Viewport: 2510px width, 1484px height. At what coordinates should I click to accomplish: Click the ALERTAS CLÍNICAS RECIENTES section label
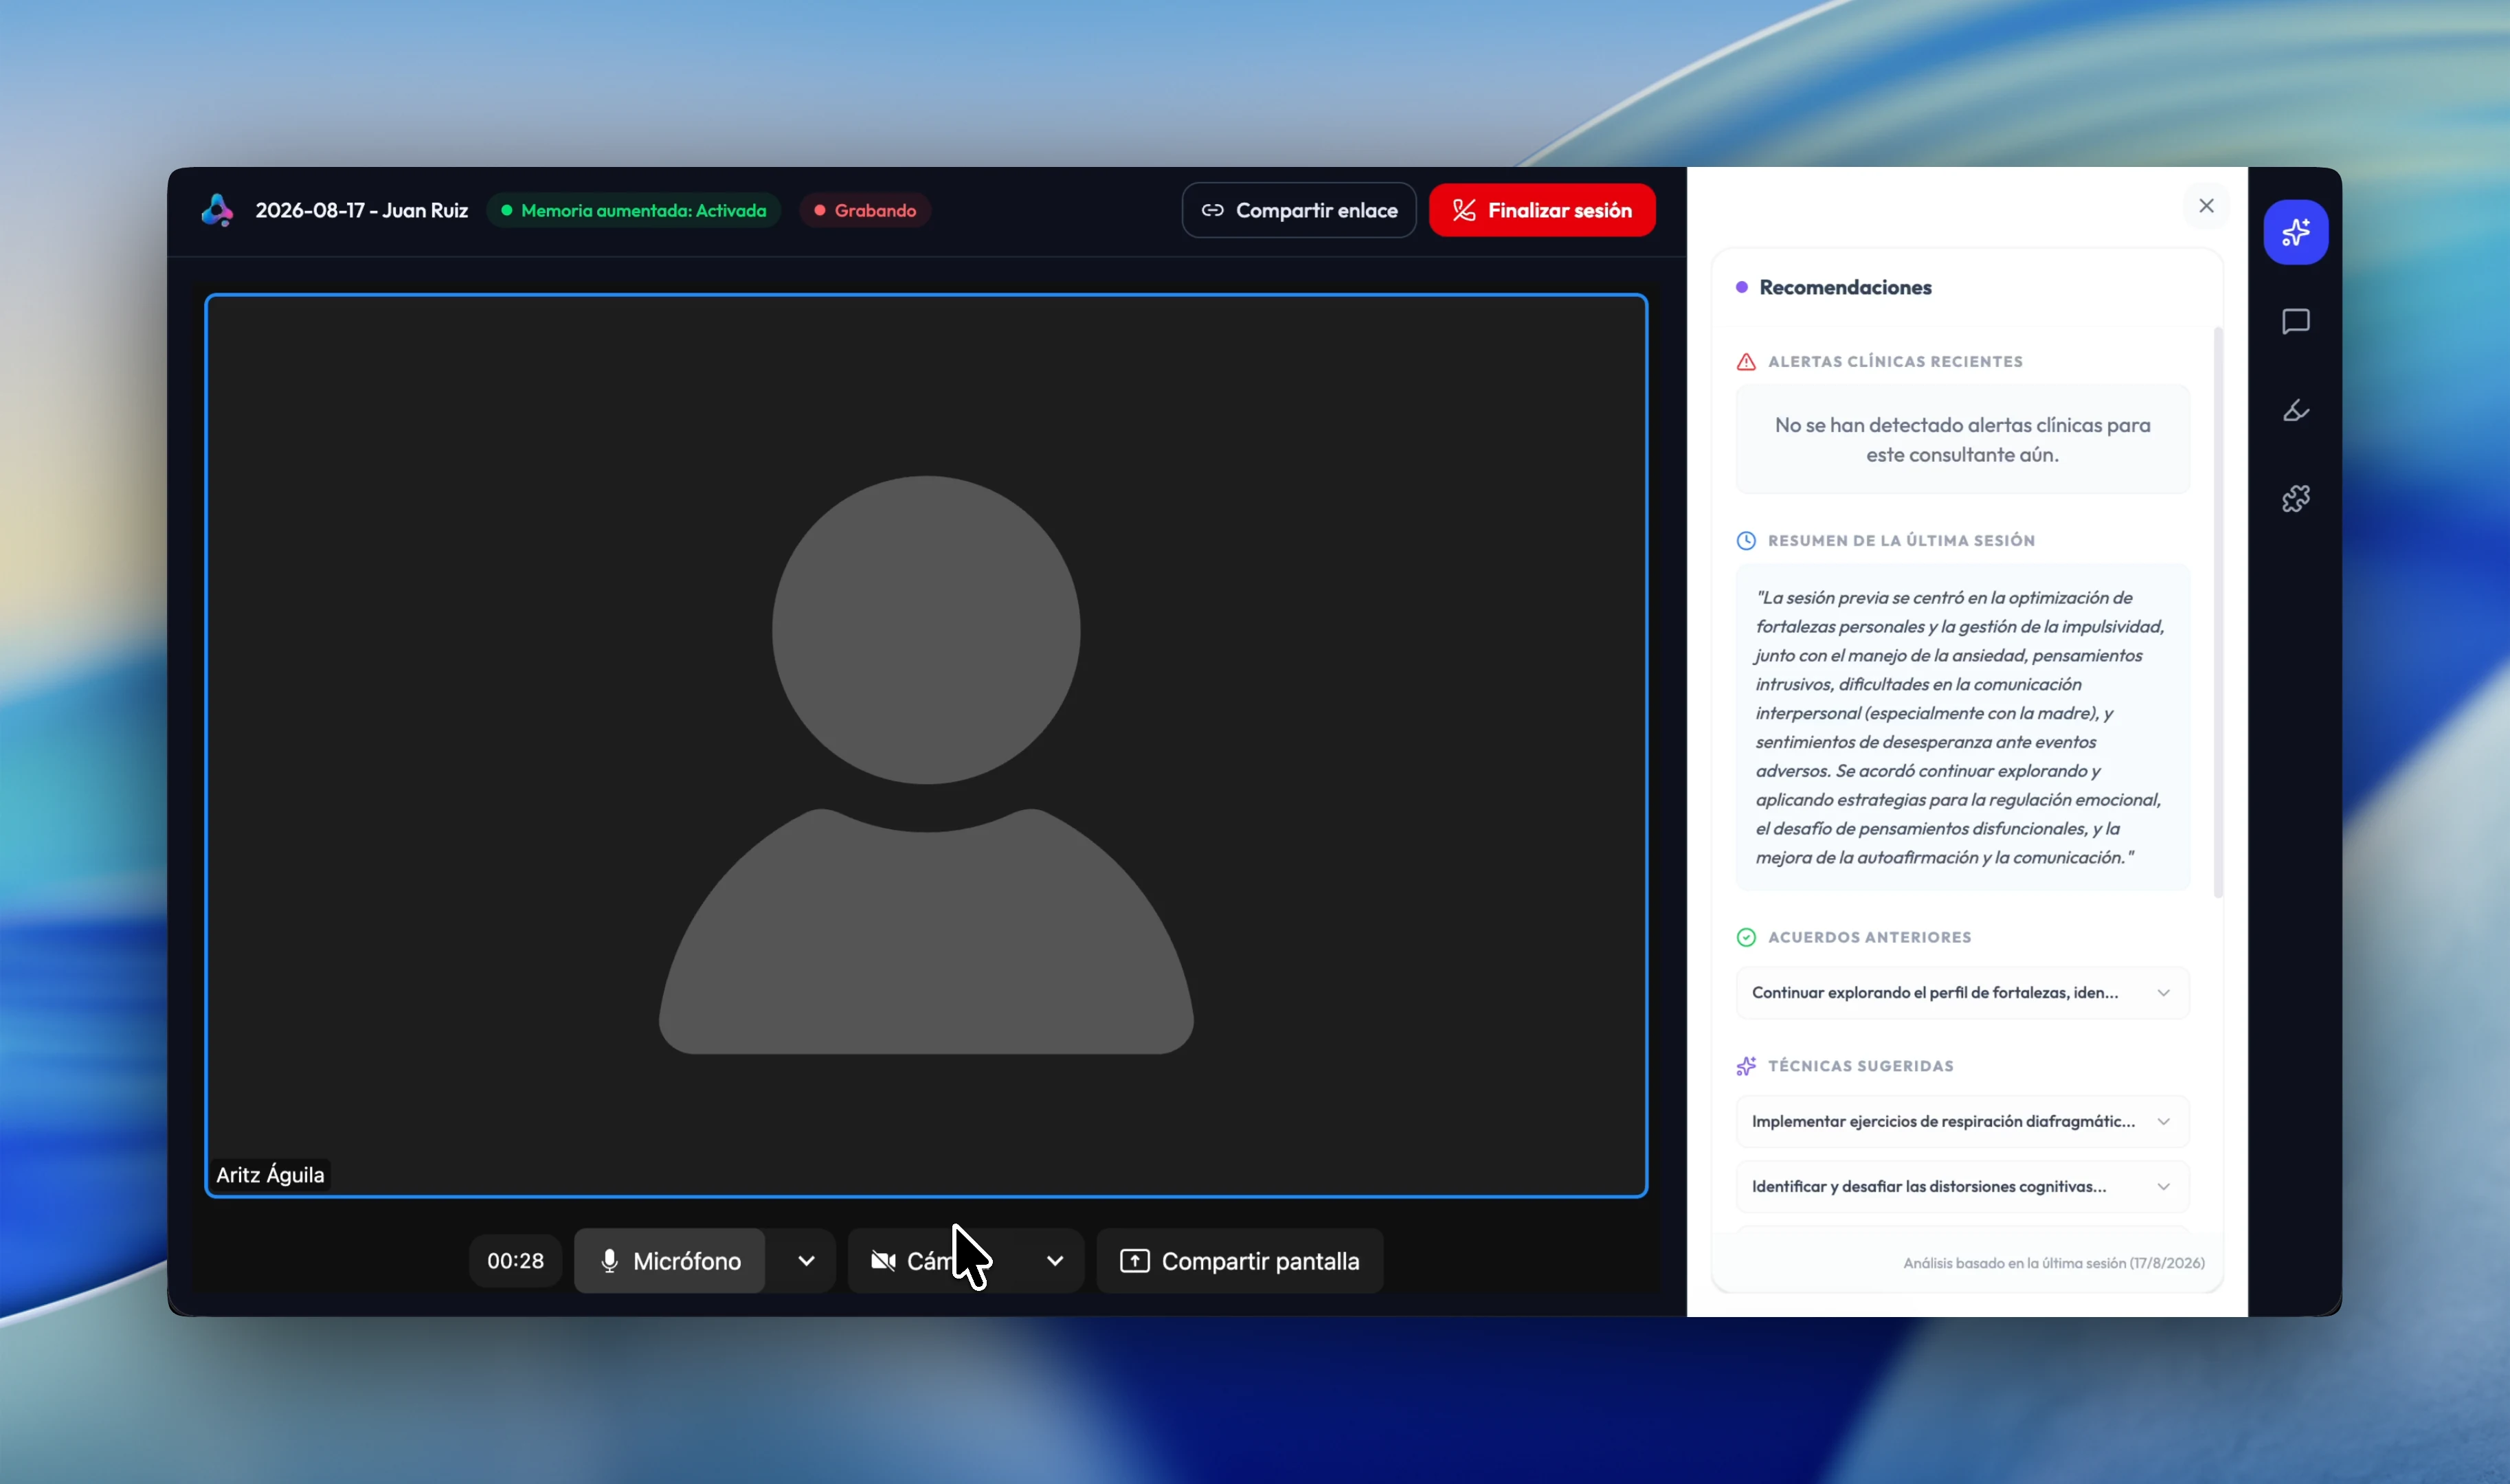point(1895,362)
